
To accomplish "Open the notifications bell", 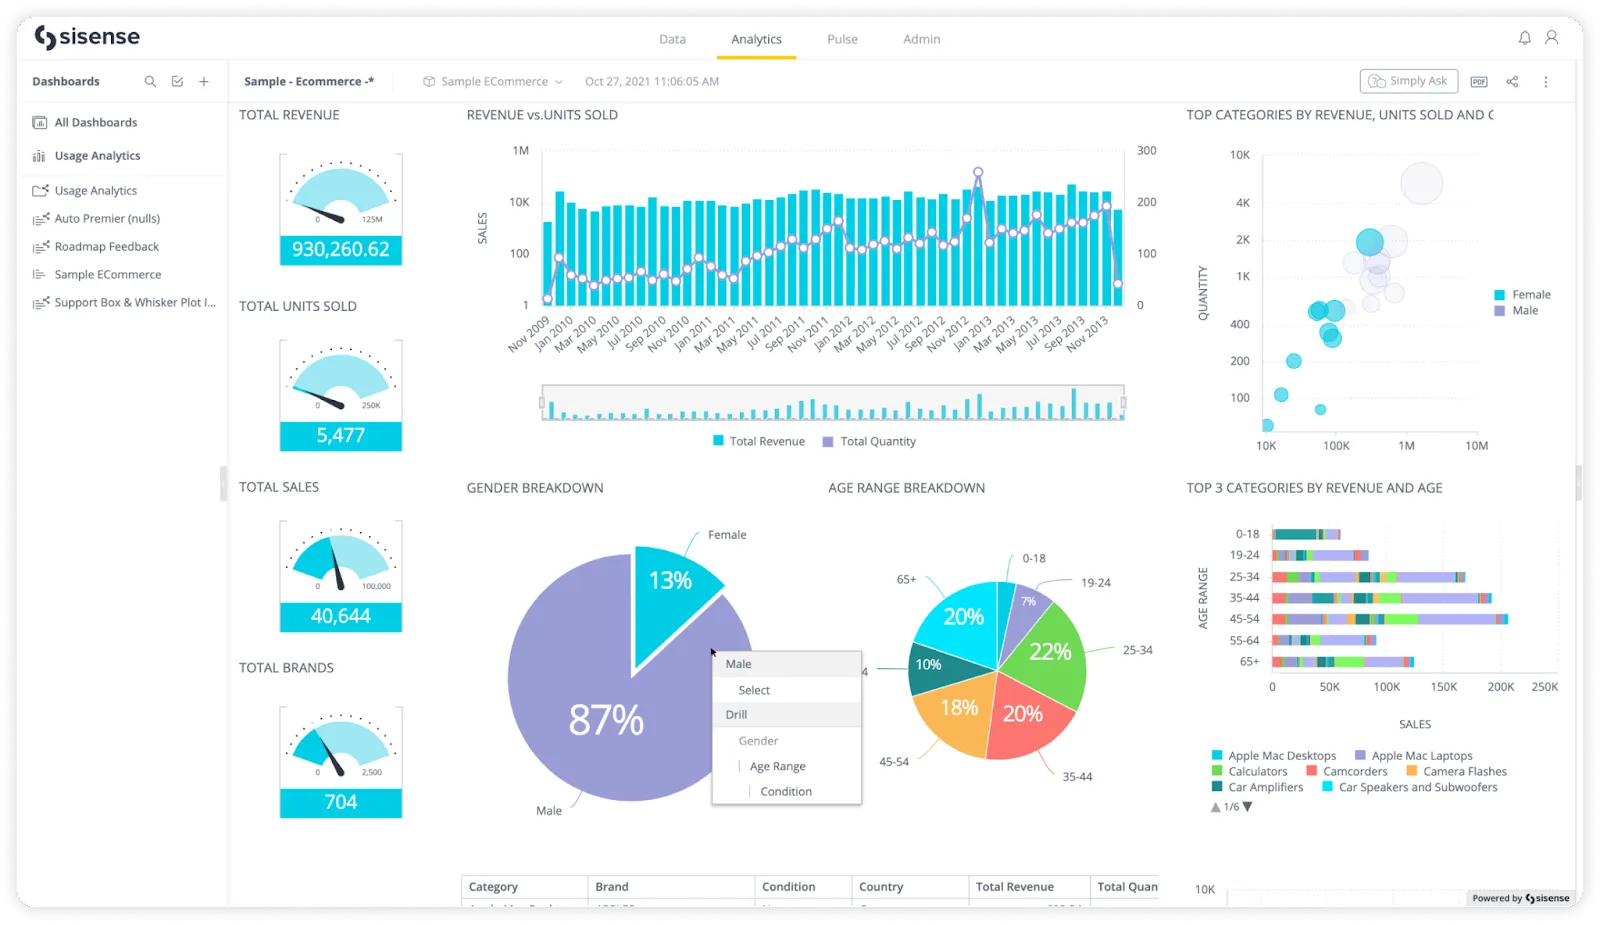I will [x=1524, y=38].
